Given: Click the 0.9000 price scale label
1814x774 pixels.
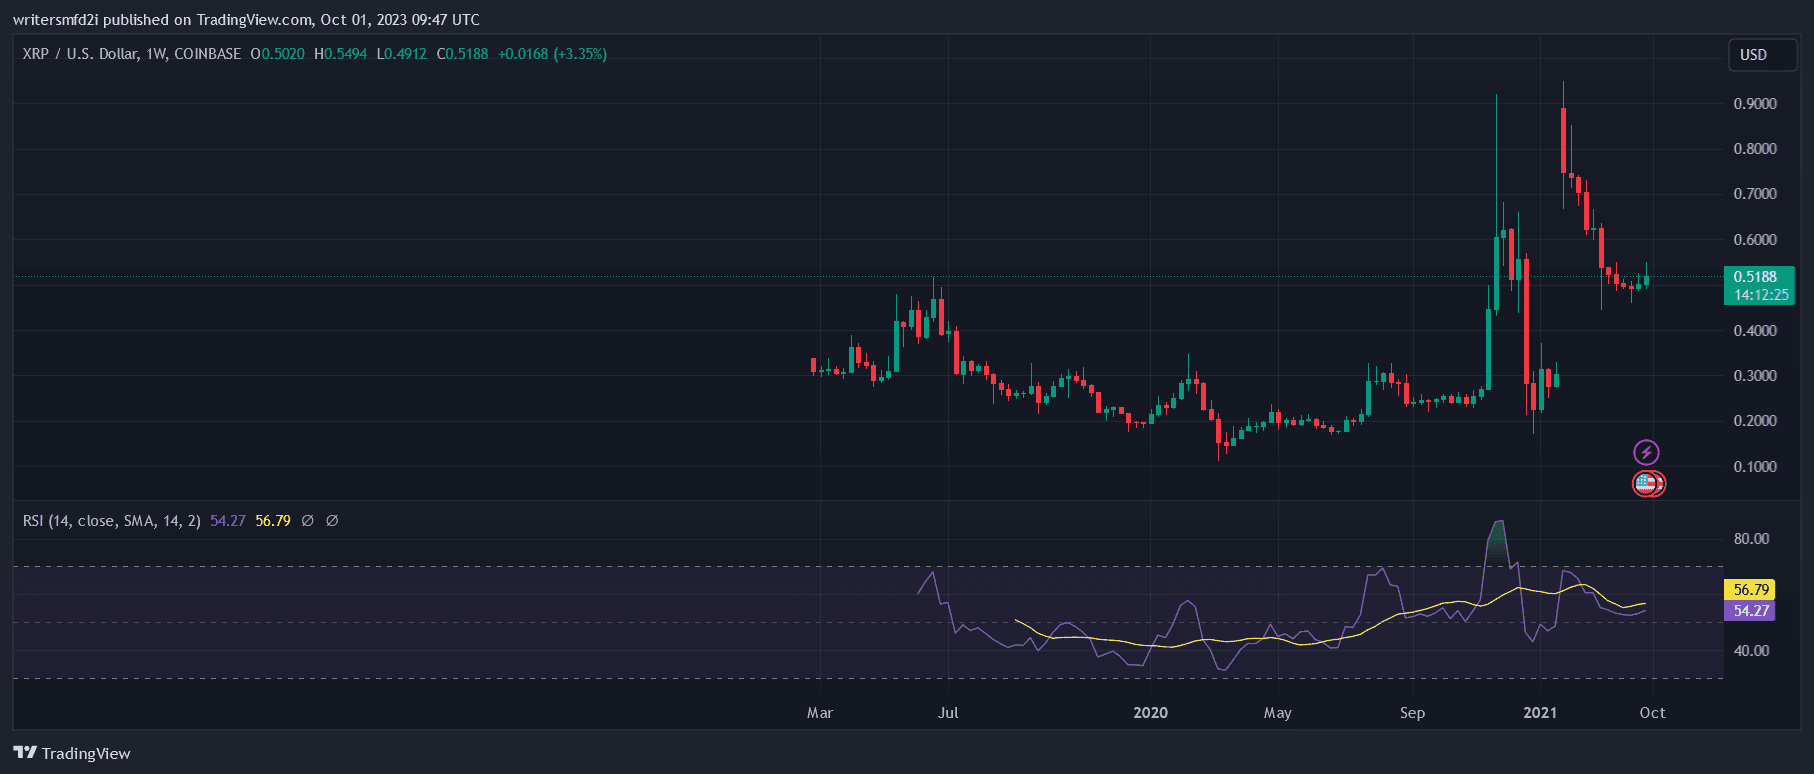Looking at the screenshot, I should click(1755, 104).
